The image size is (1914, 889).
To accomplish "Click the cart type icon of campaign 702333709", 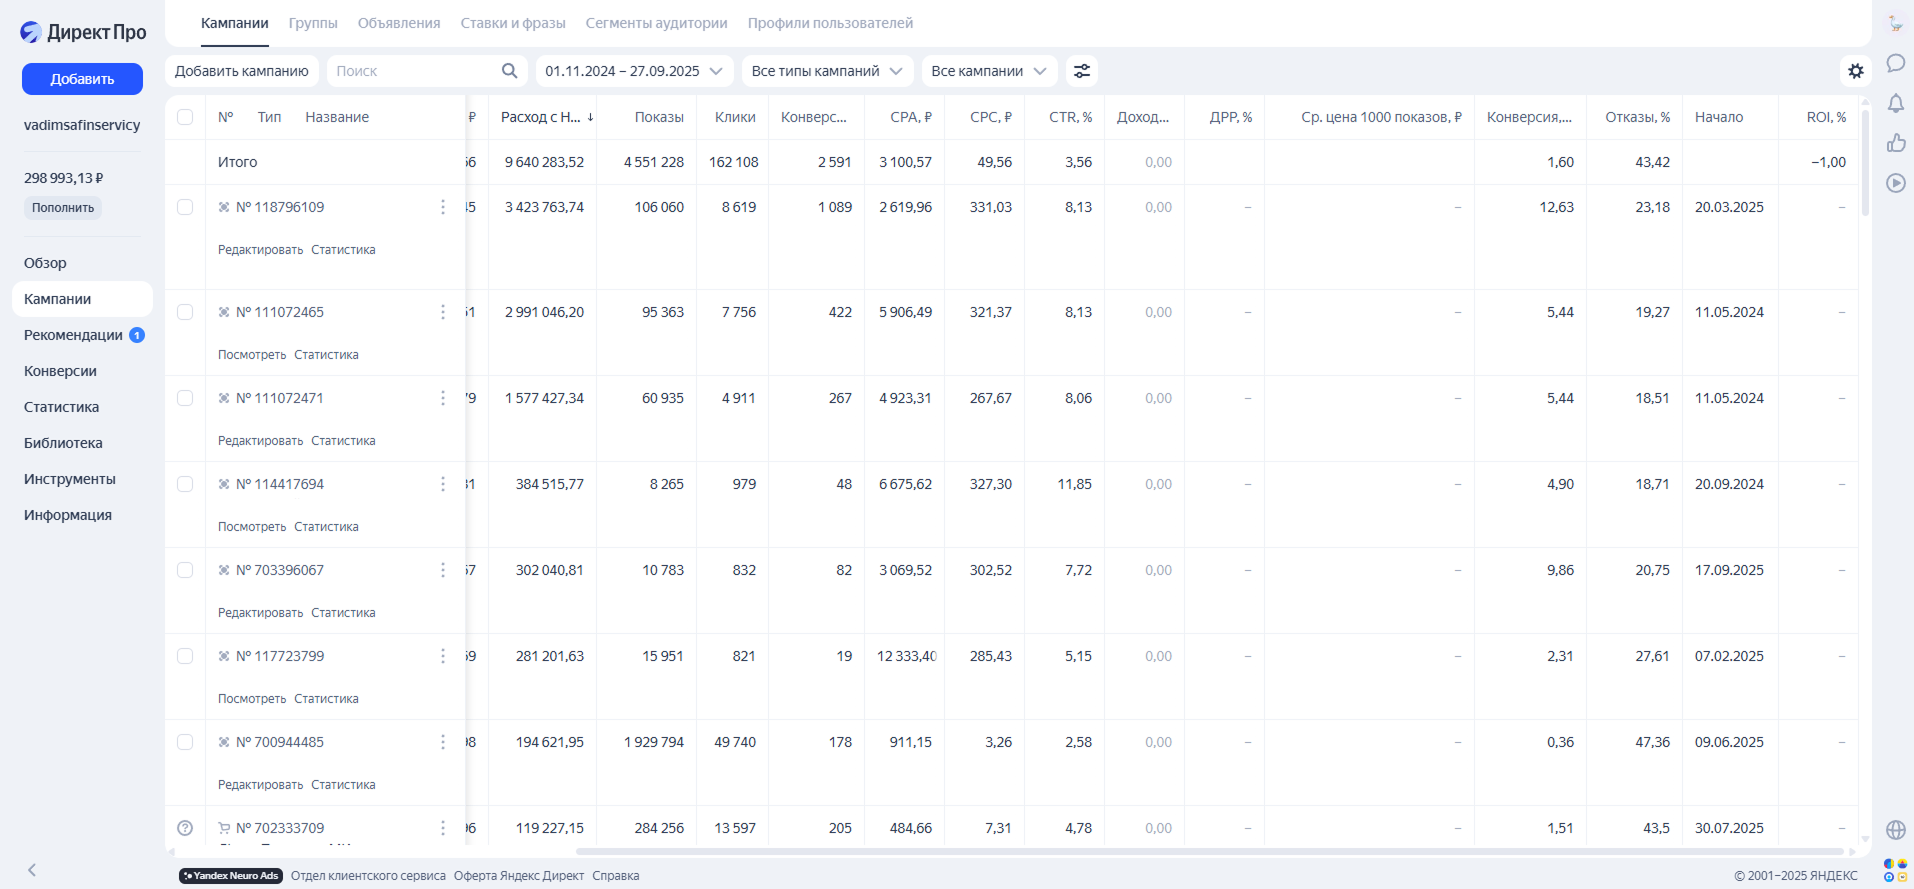I will (x=224, y=828).
